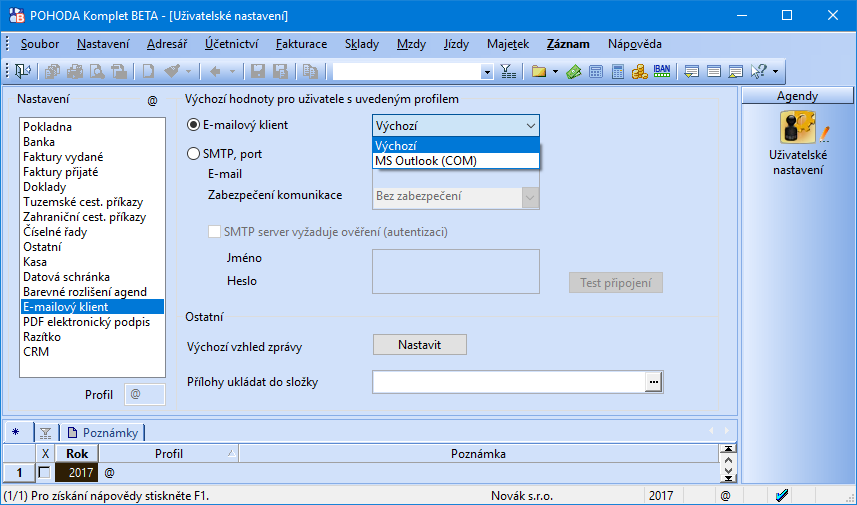
Task: Click the print preview magnifier icon
Action: pos(97,71)
